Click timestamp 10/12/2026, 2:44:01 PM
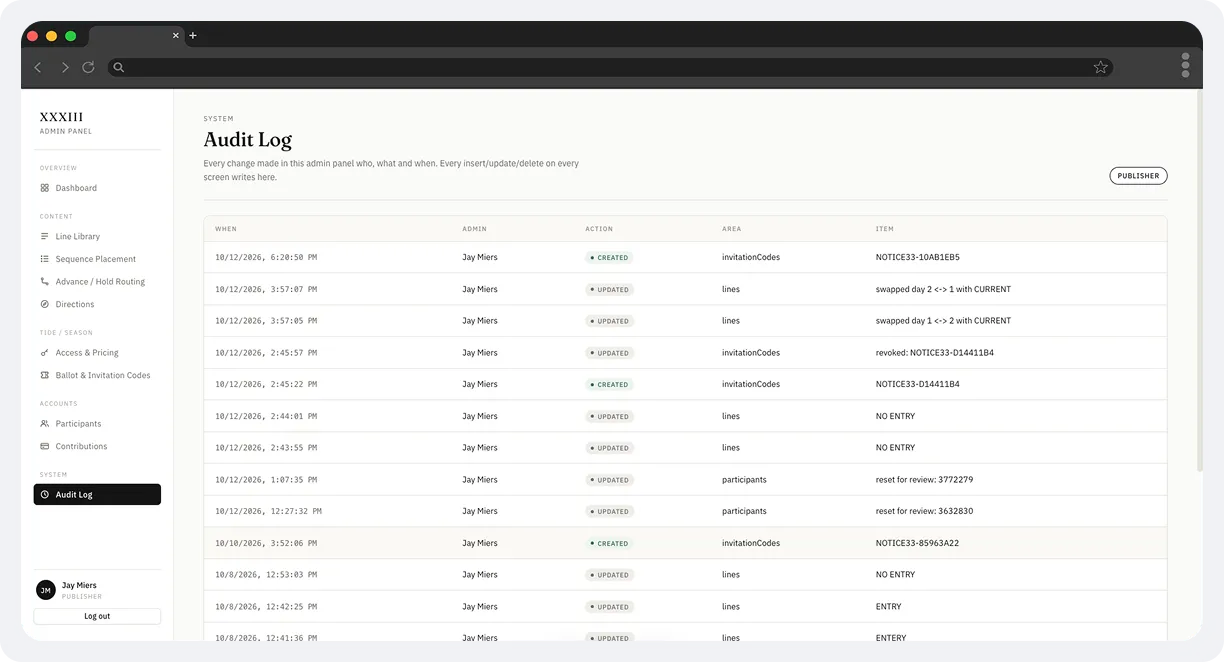 coord(266,416)
